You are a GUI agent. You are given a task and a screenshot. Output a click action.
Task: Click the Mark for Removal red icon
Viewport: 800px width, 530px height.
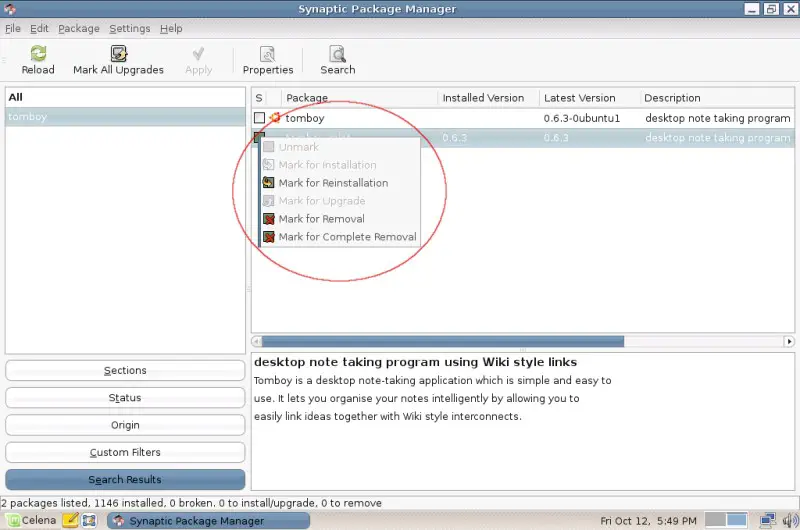click(x=268, y=219)
